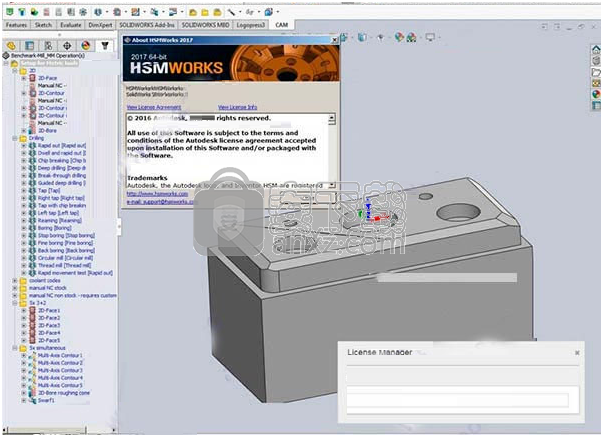
Task: Switch to the Features tab
Action: 16,25
